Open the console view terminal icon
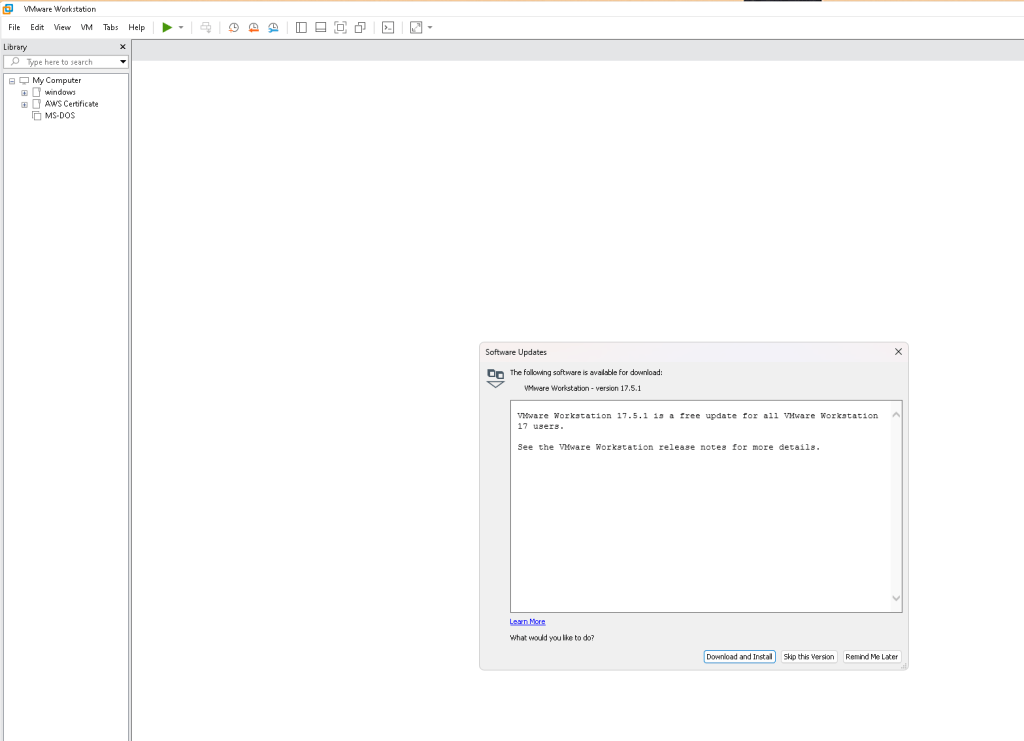1024x741 pixels. pyautogui.click(x=388, y=27)
